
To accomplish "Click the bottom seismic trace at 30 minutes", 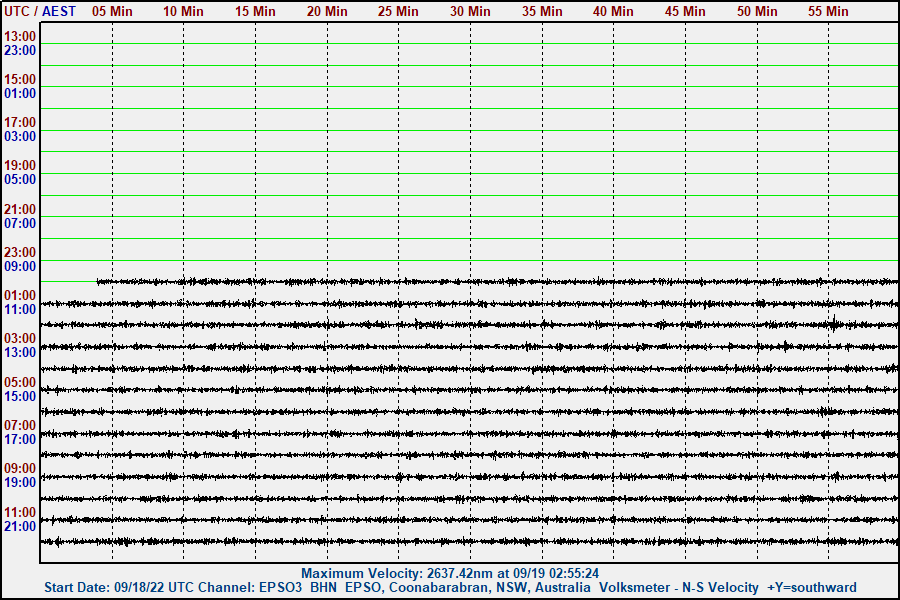I will tap(470, 542).
